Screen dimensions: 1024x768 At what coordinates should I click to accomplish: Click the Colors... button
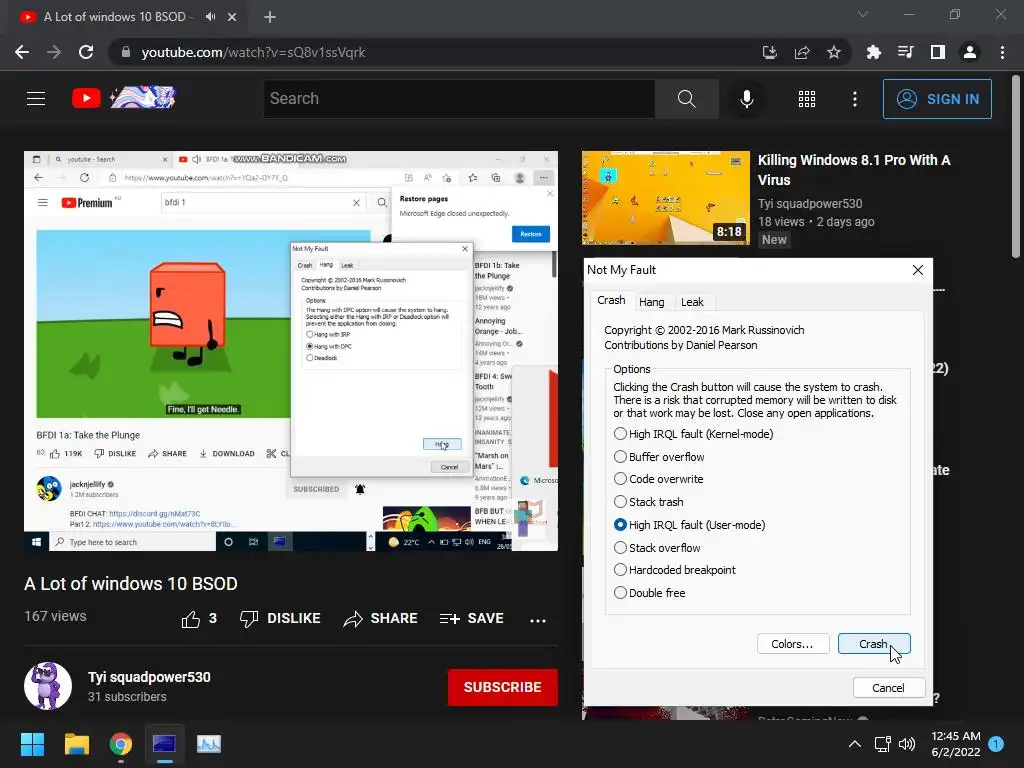click(x=793, y=644)
